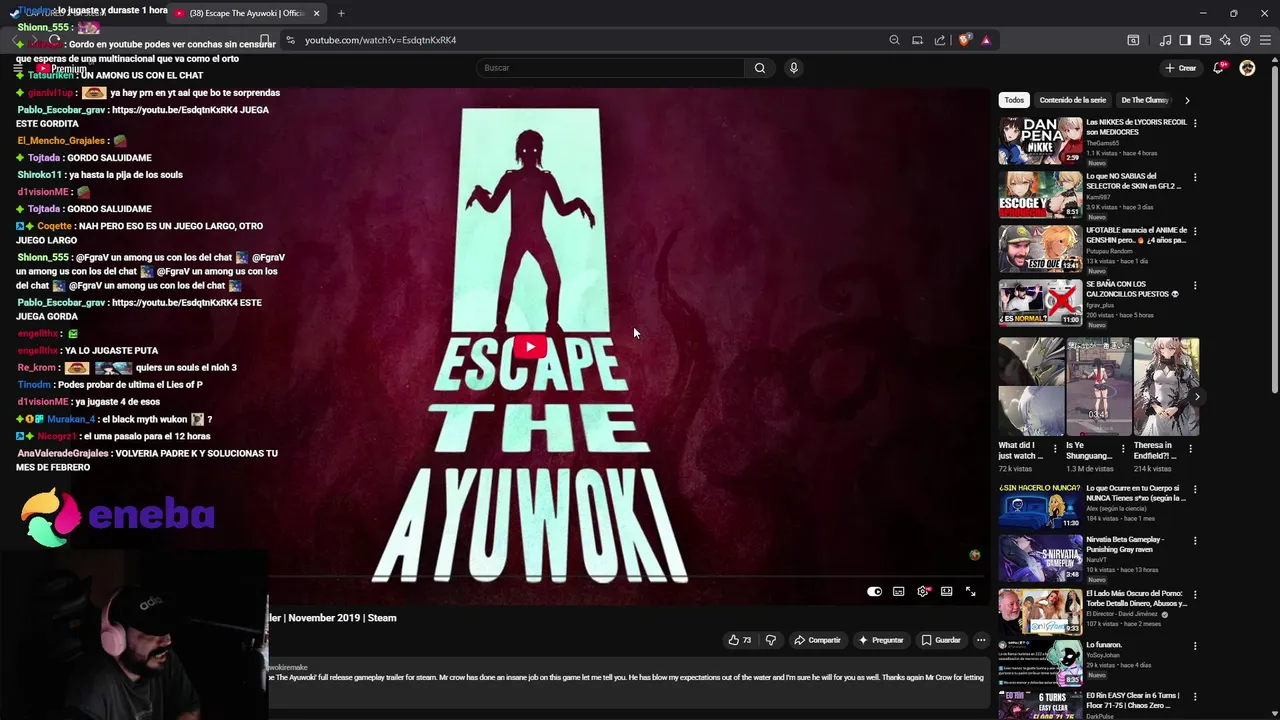Click install app icon in address bar
The image size is (1280, 720).
(917, 40)
